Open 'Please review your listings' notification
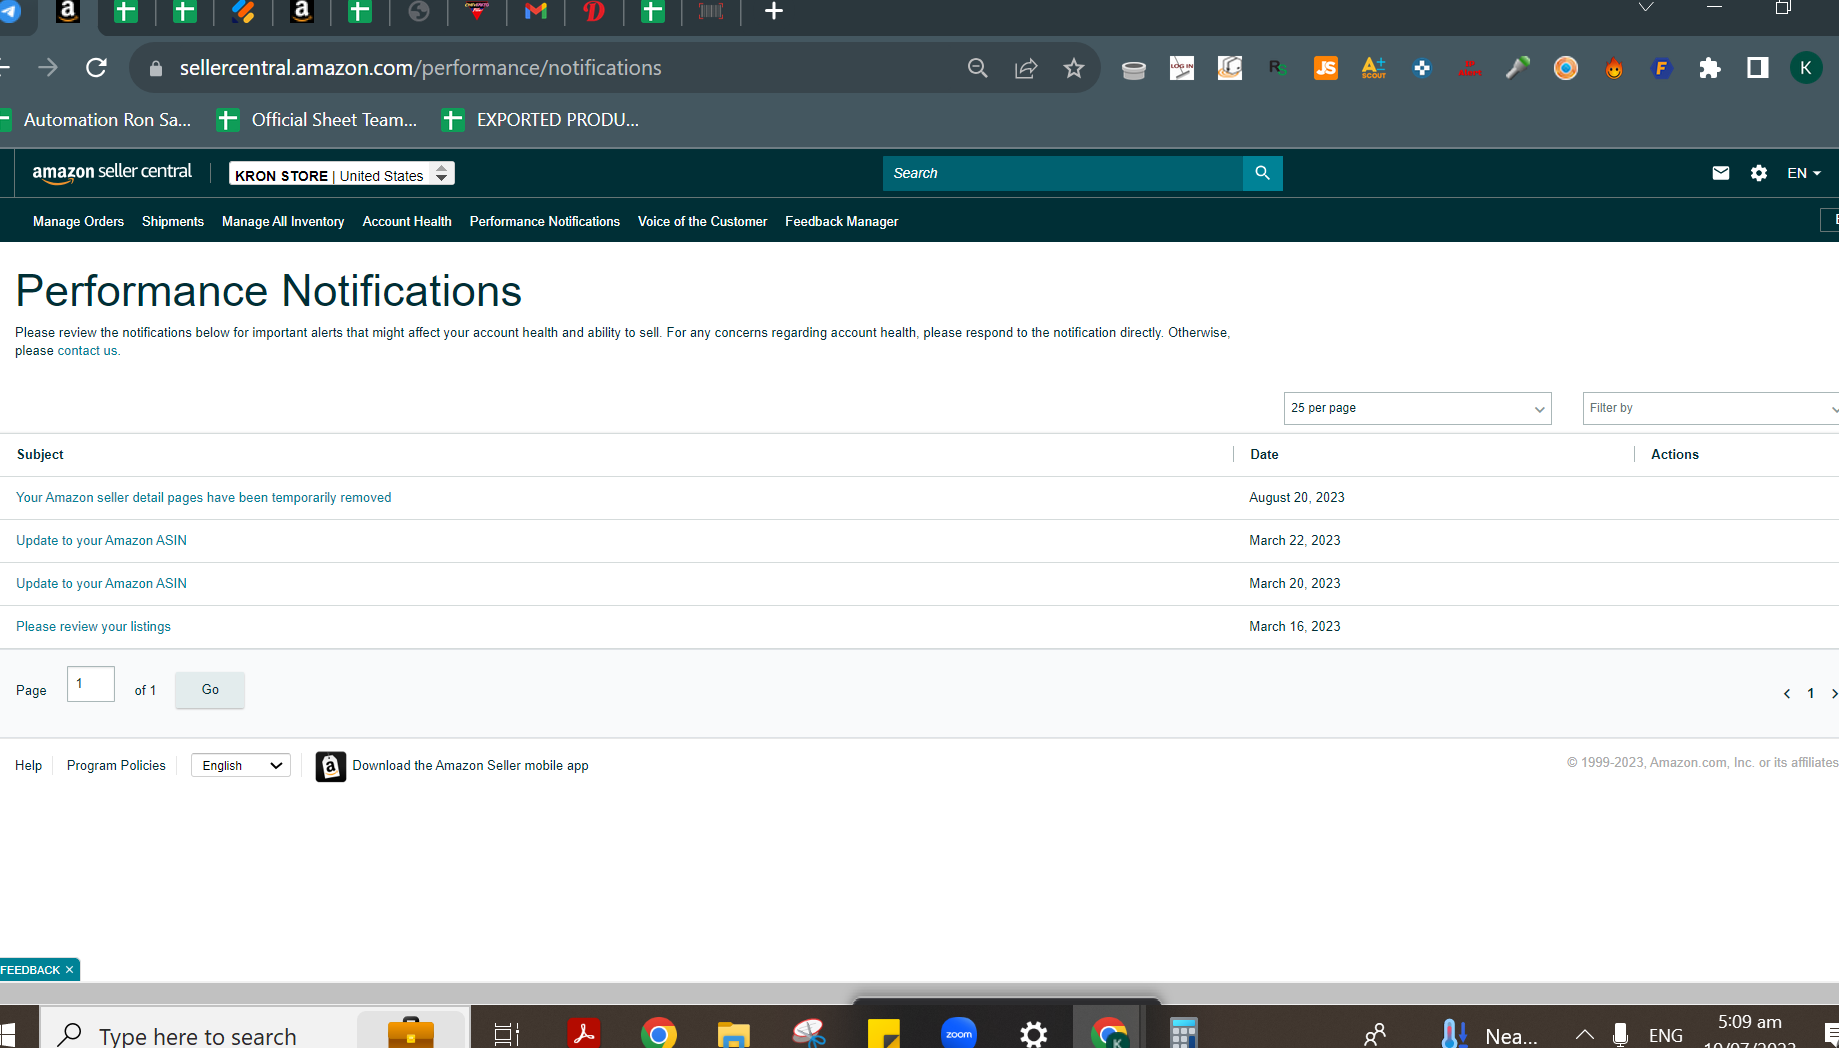1839x1048 pixels. tap(93, 627)
